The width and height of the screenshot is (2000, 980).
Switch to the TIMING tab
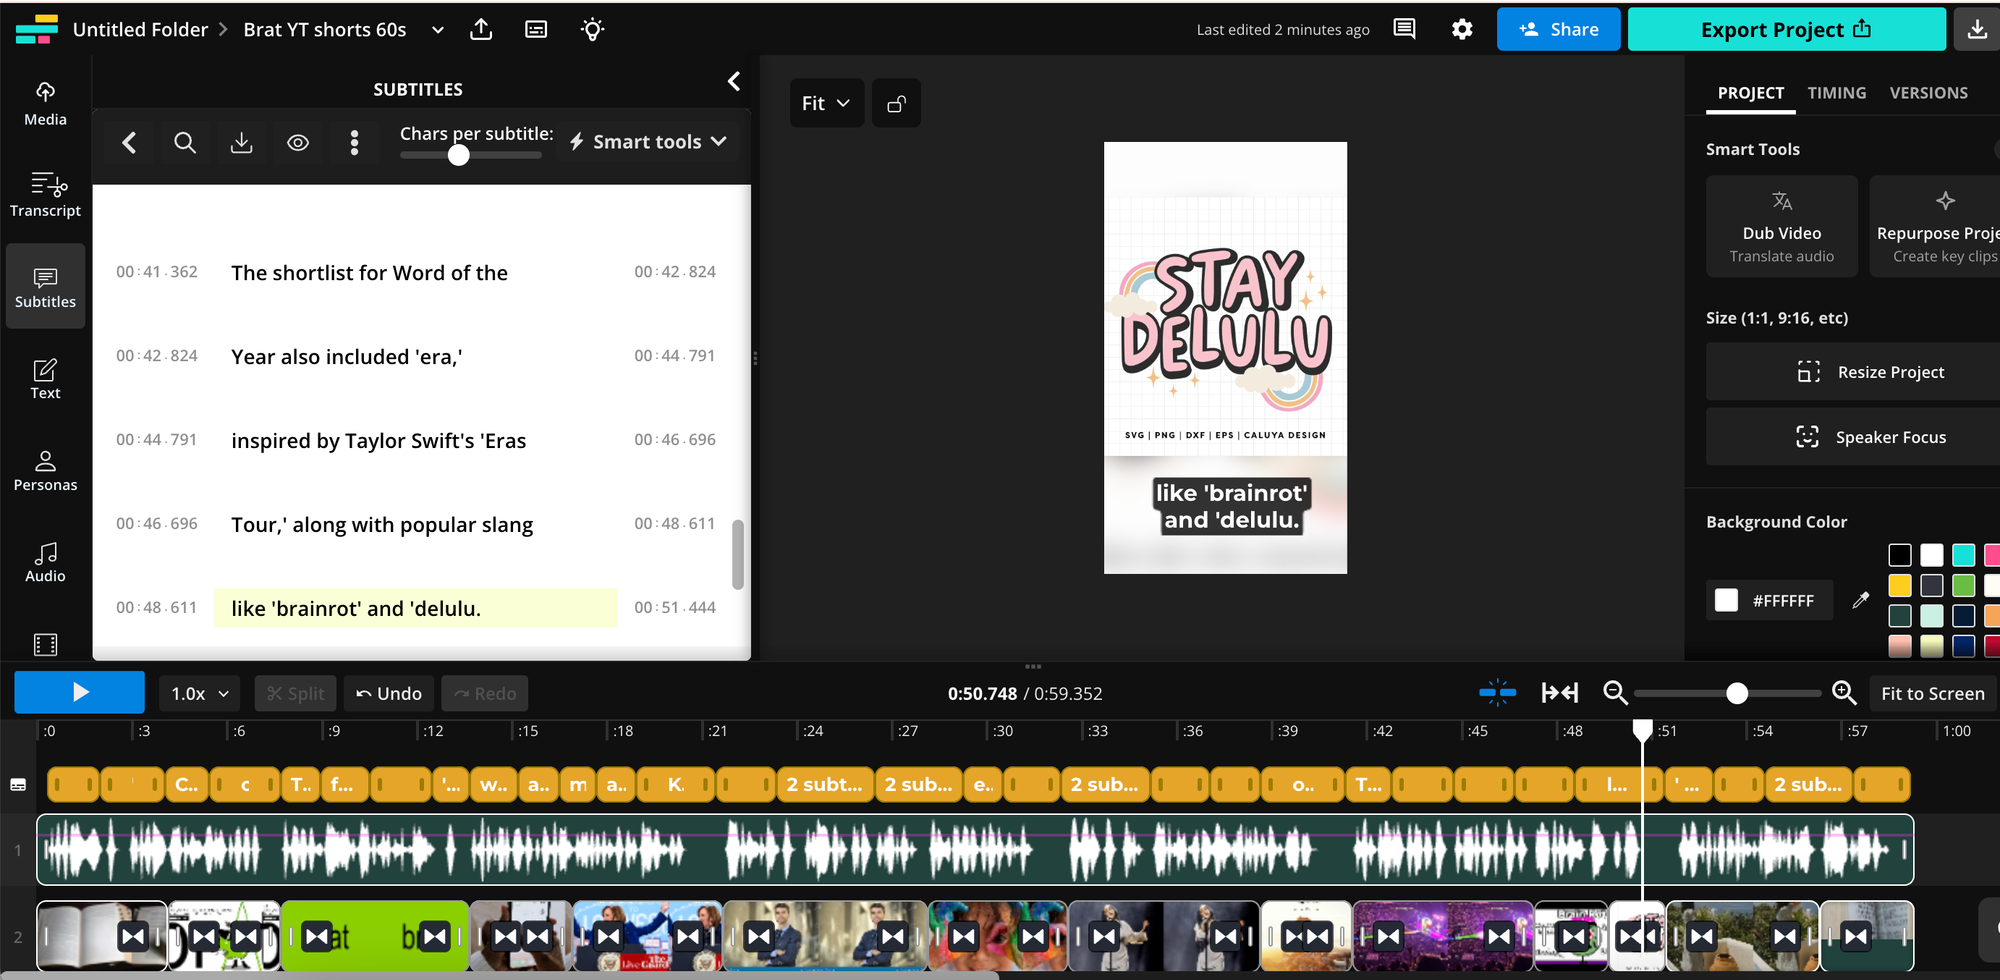pyautogui.click(x=1836, y=92)
